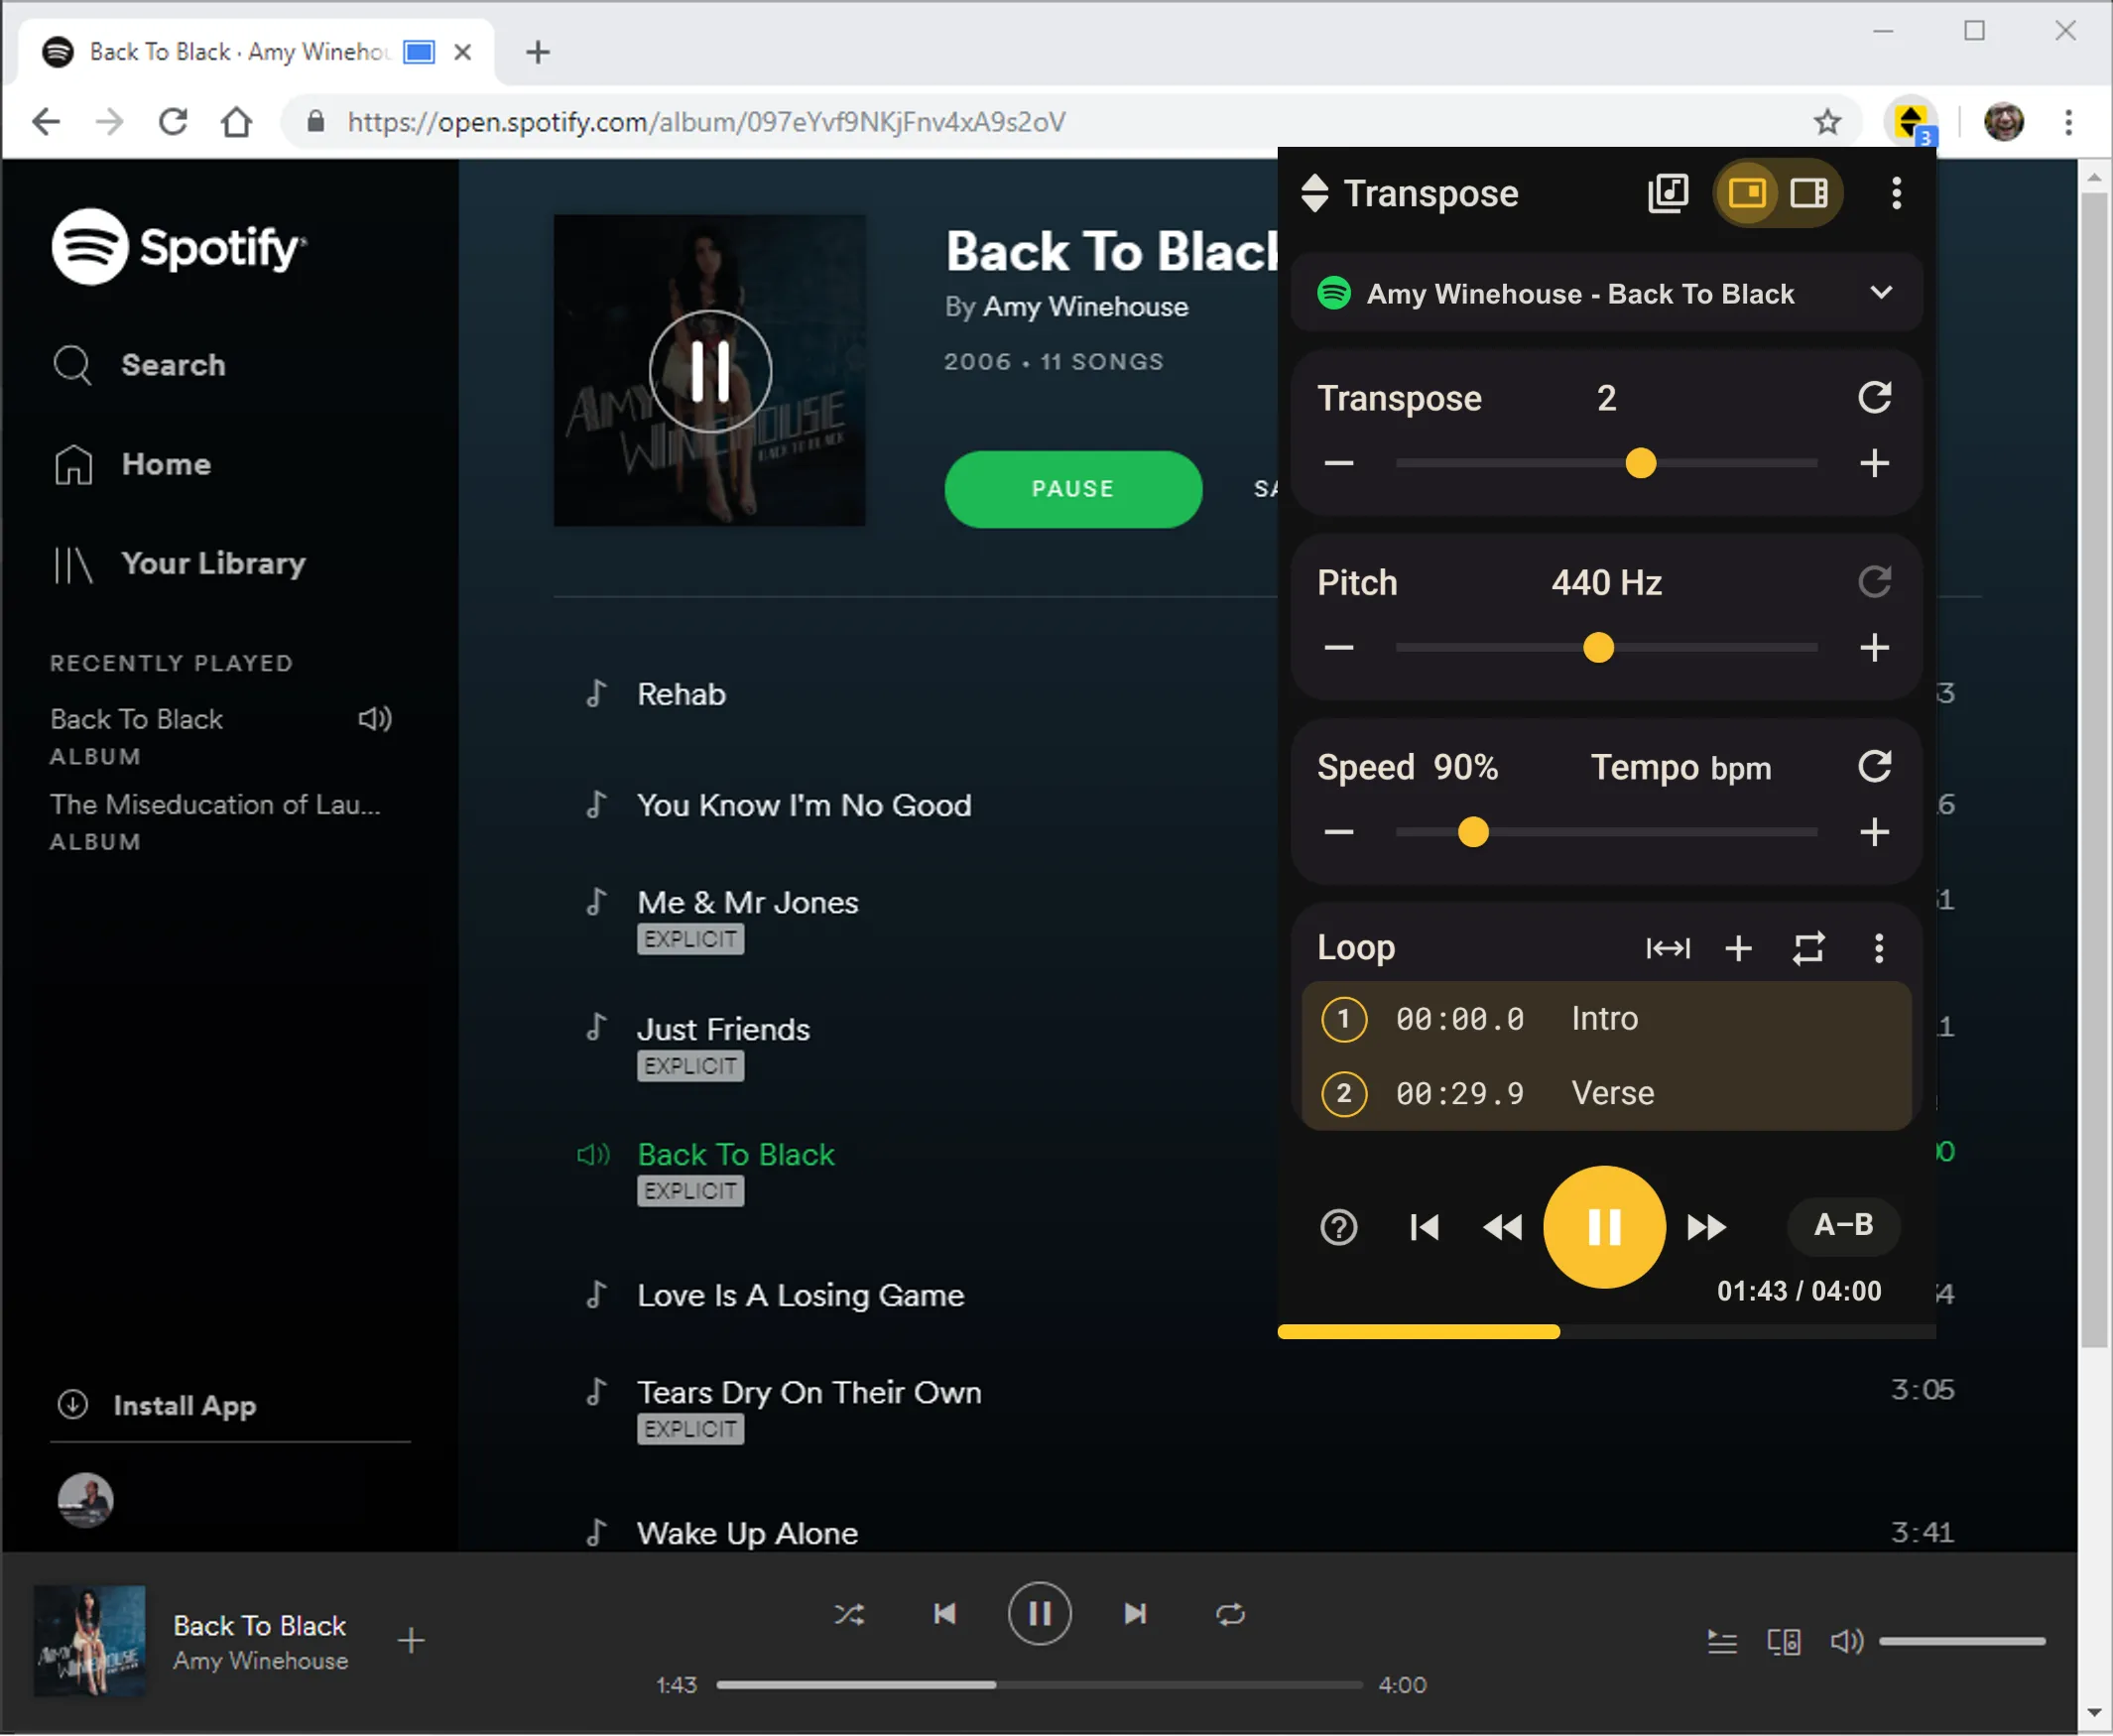Open the play queue icon
2113x1736 pixels.
point(1722,1641)
